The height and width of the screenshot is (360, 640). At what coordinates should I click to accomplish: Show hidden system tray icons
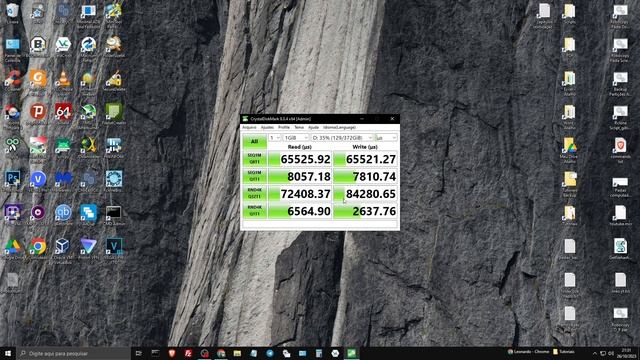pos(594,353)
